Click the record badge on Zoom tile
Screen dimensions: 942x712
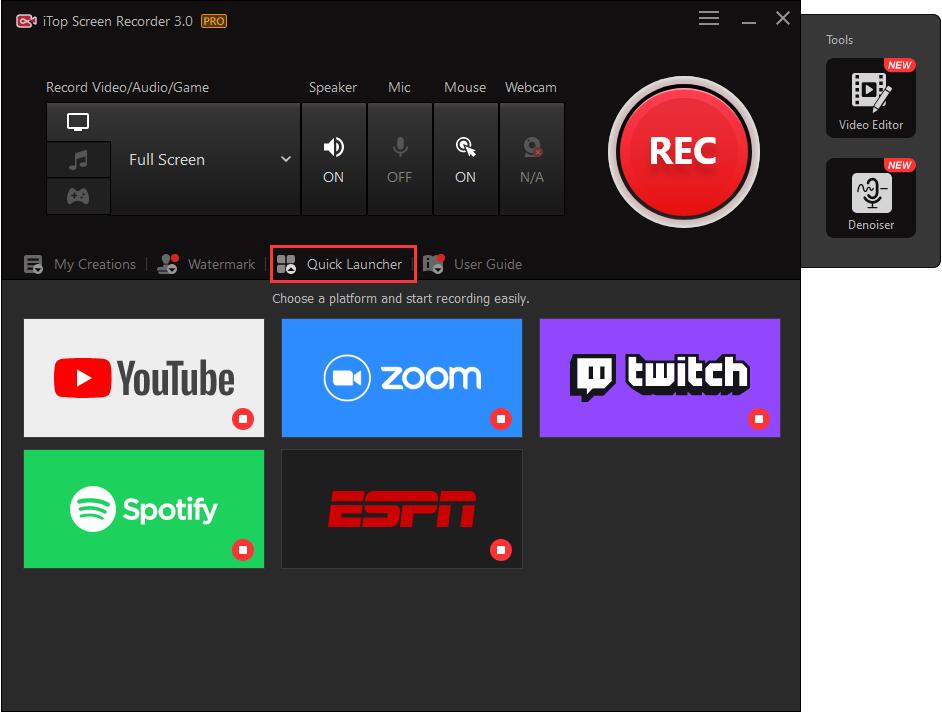click(501, 419)
